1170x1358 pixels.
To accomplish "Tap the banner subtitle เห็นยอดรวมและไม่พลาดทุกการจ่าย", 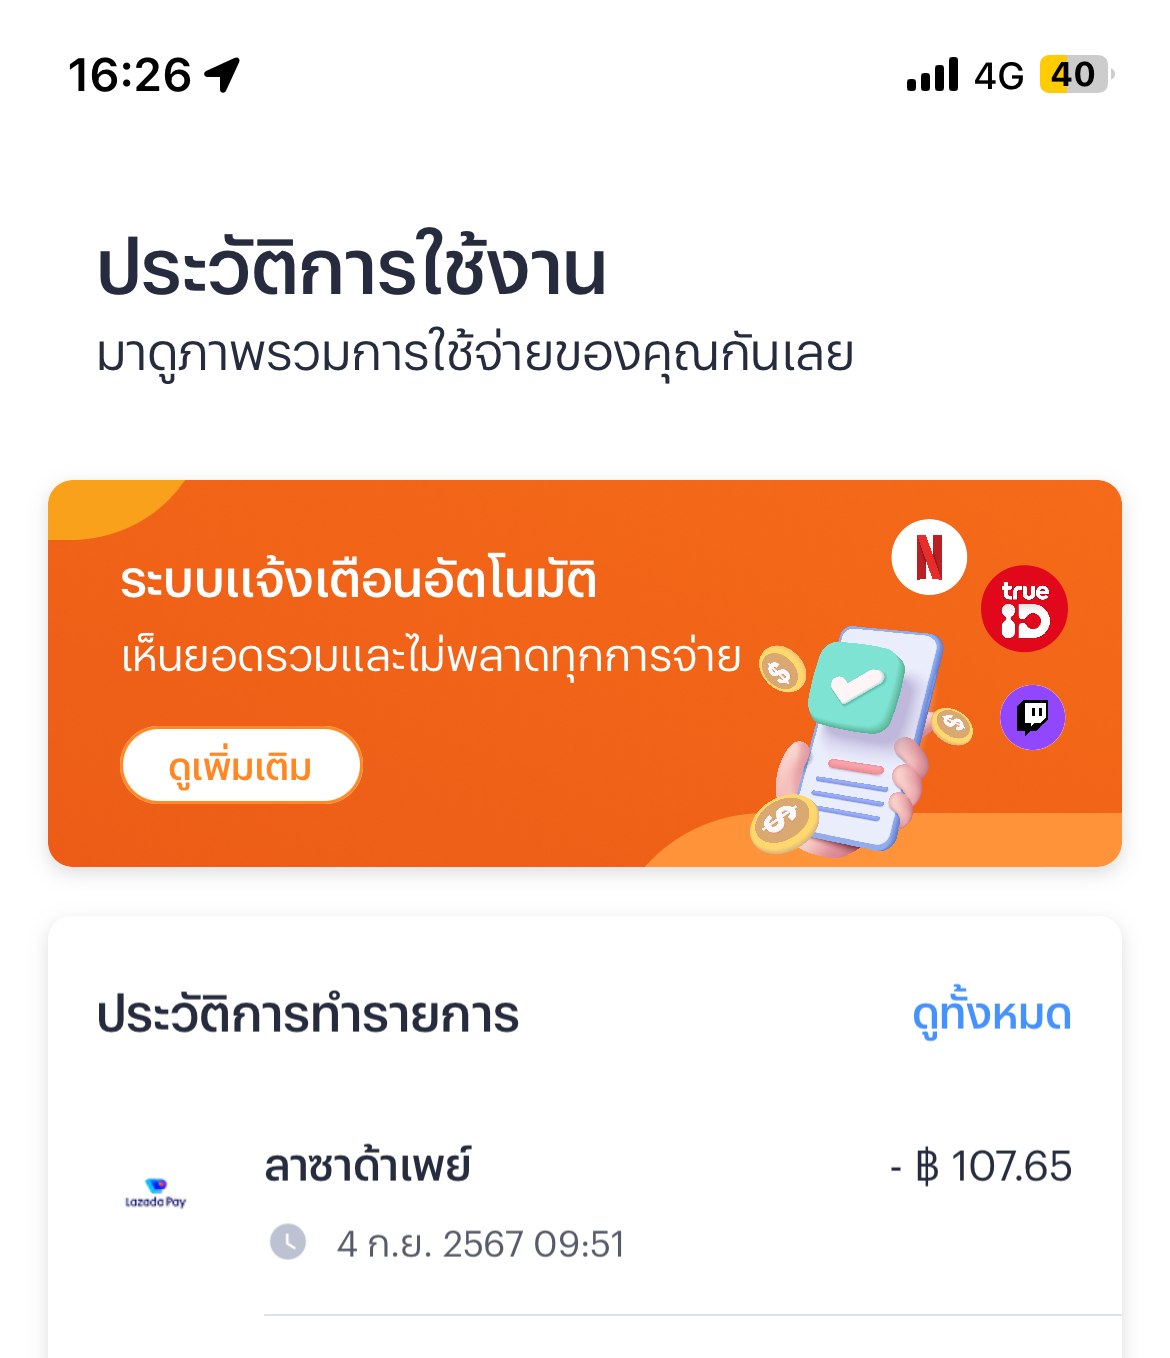I will pos(431,657).
